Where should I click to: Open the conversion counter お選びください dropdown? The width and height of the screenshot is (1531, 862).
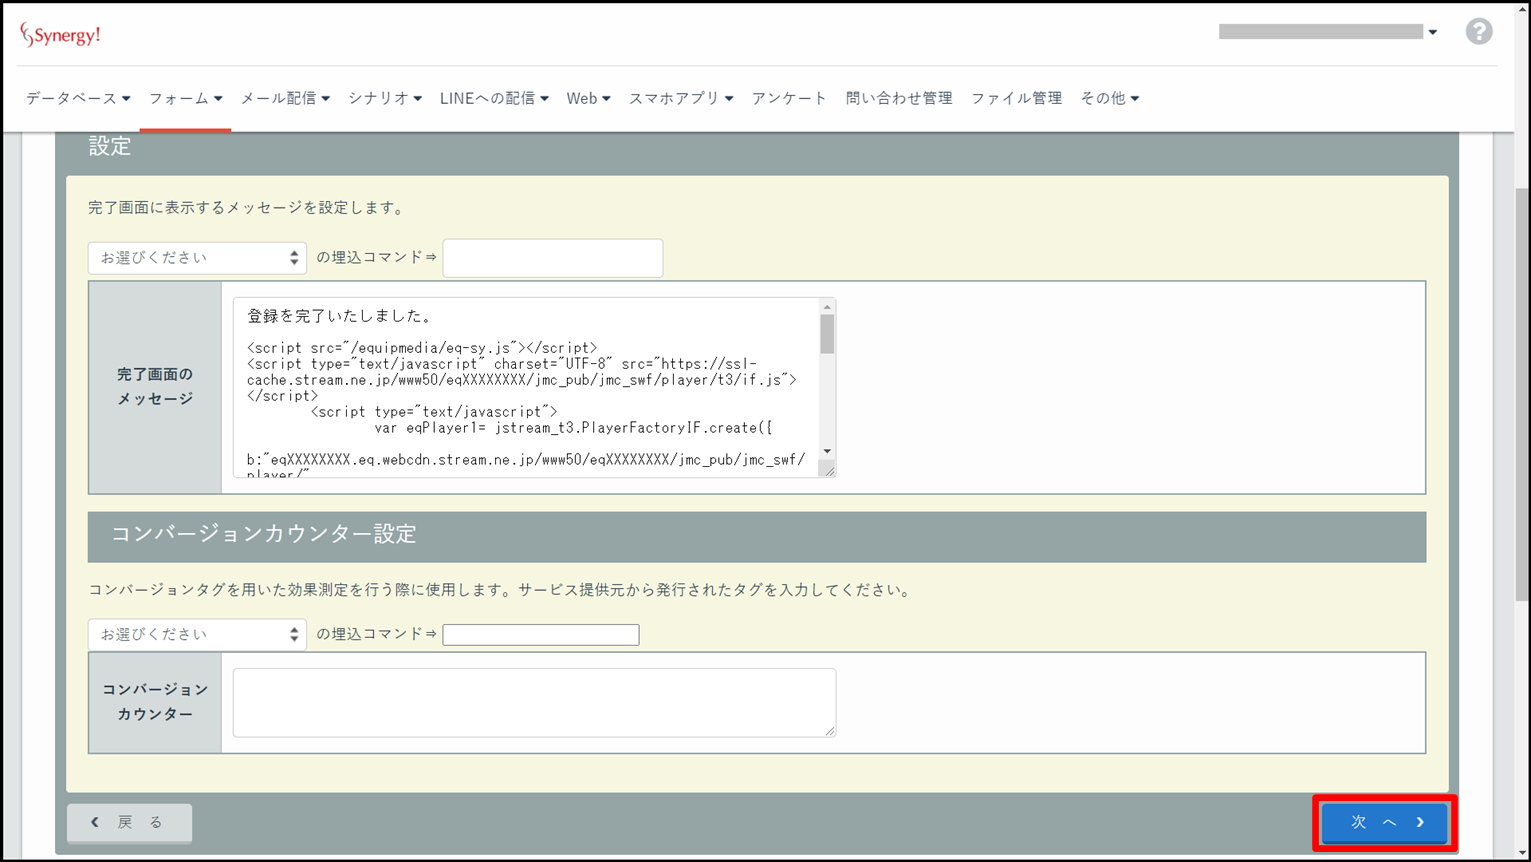[x=197, y=634]
